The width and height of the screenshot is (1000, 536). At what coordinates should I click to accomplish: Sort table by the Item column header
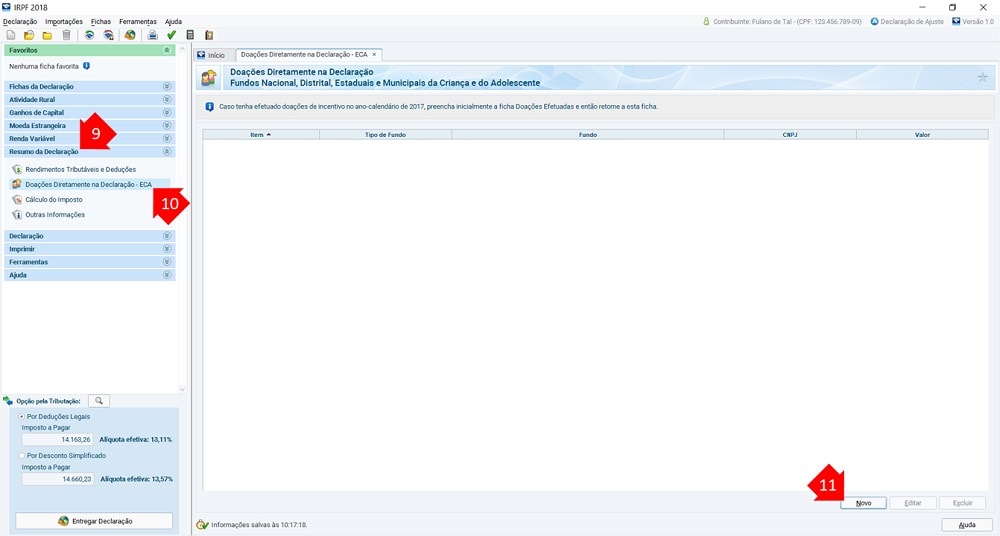pyautogui.click(x=260, y=133)
